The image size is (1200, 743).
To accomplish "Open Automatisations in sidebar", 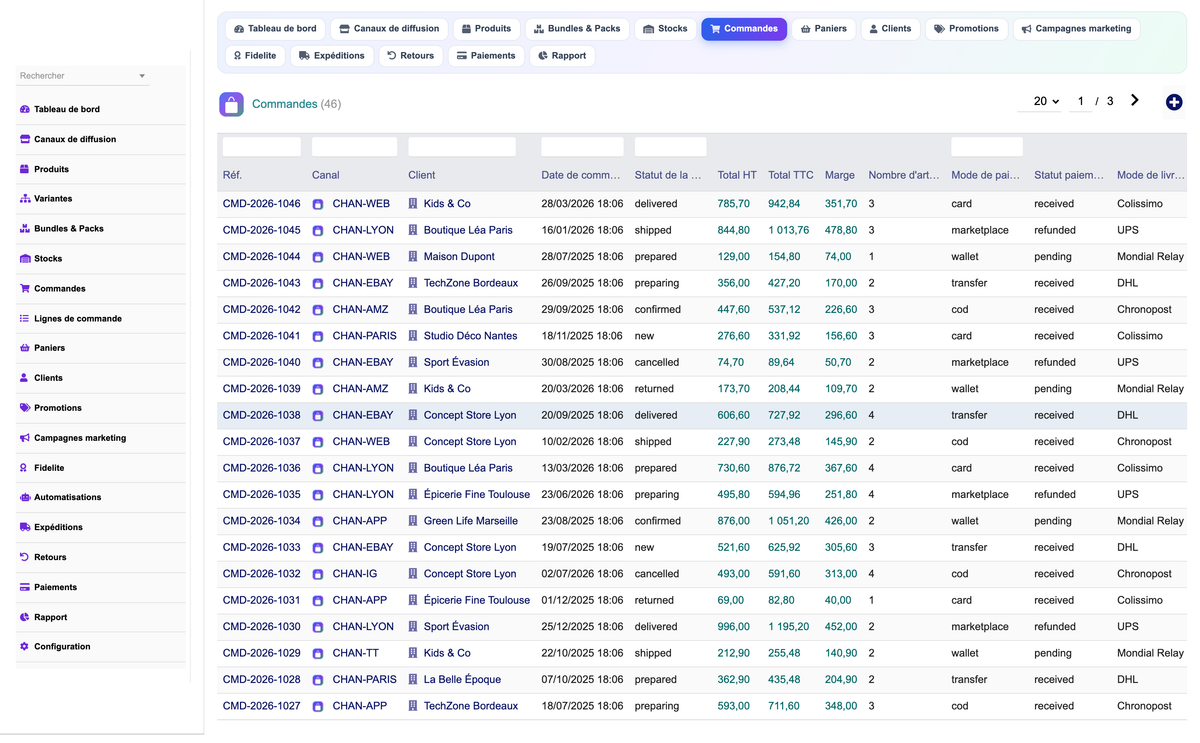I will pyautogui.click(x=67, y=497).
